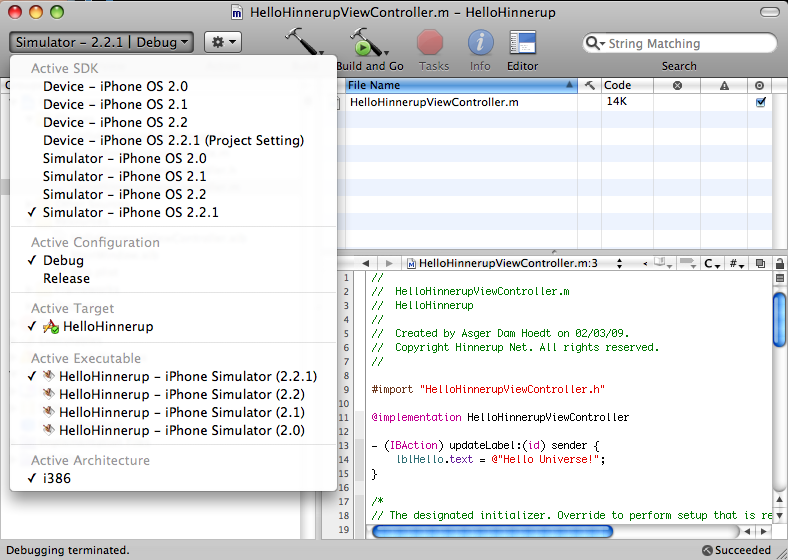Click Debugging terminated status text

pyautogui.click(x=68, y=550)
